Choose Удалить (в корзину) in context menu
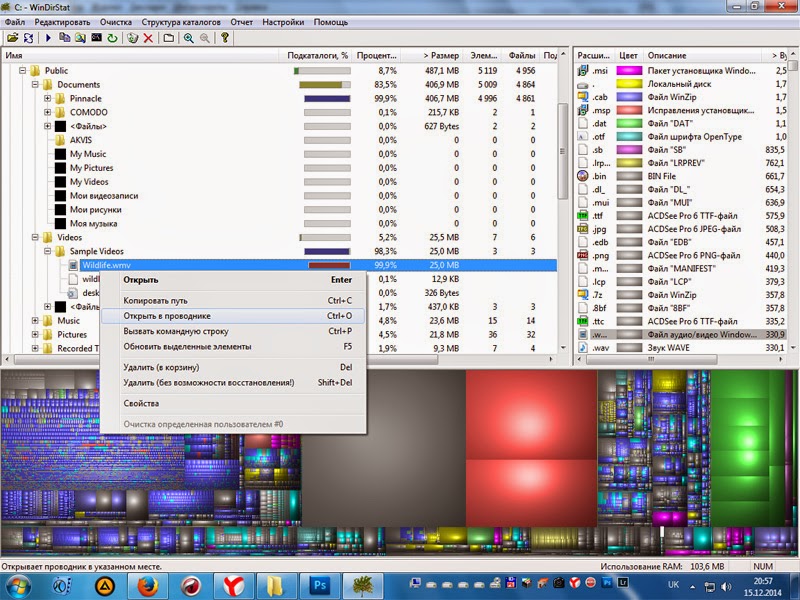This screenshot has height=600, width=800. point(233,367)
